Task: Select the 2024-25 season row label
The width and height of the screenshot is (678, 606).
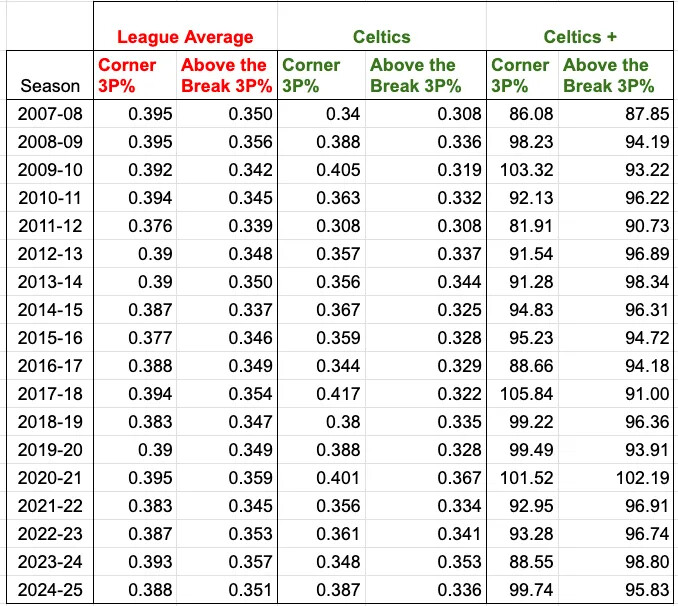Action: click(50, 590)
